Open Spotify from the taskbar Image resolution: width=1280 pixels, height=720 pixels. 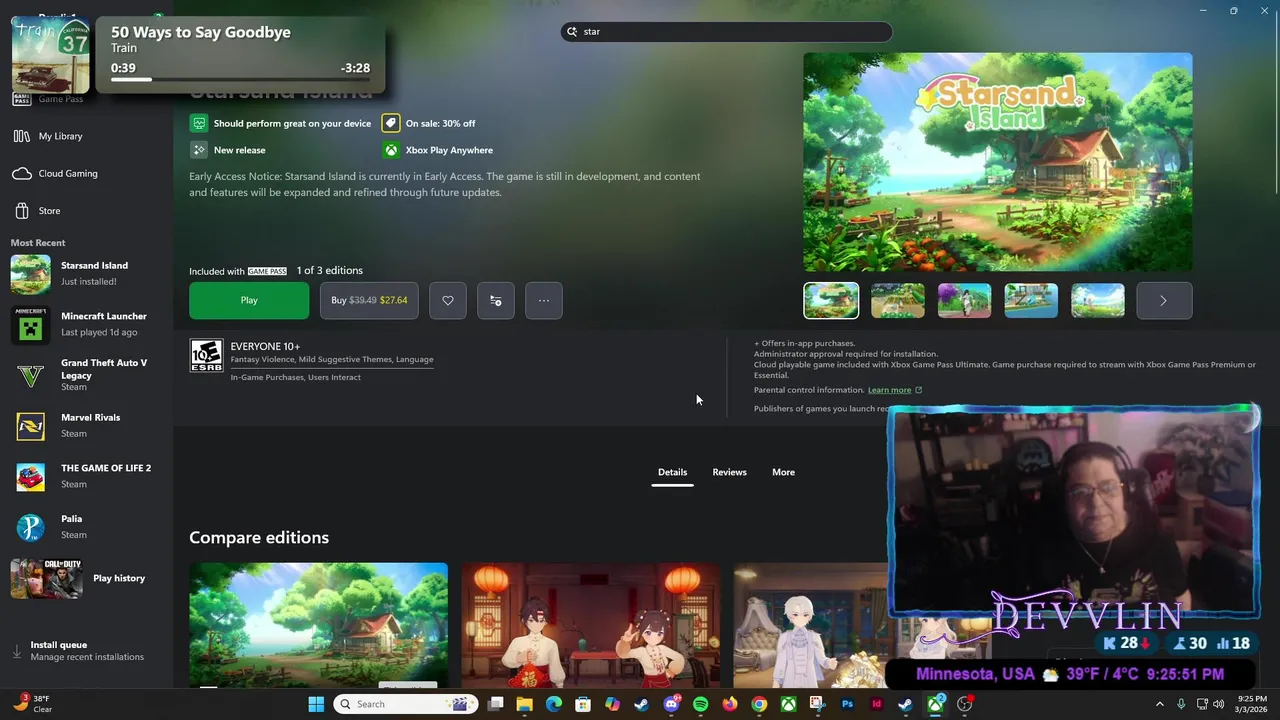click(x=701, y=704)
